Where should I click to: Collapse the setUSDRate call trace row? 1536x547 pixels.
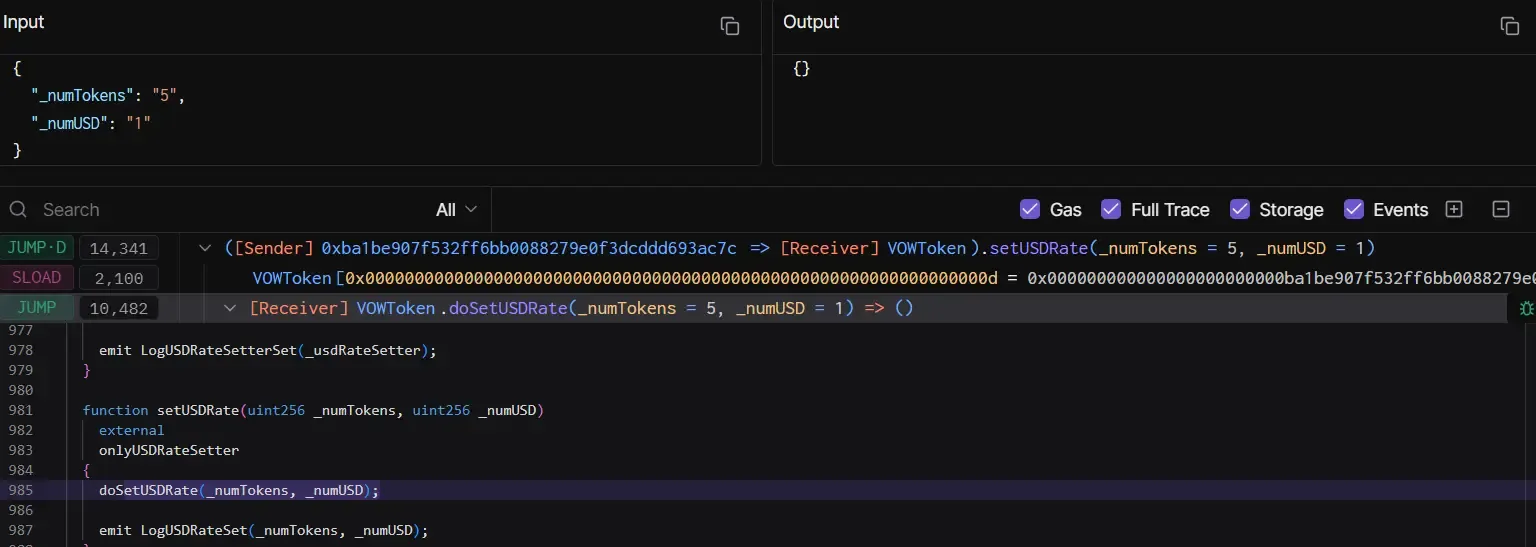point(206,248)
